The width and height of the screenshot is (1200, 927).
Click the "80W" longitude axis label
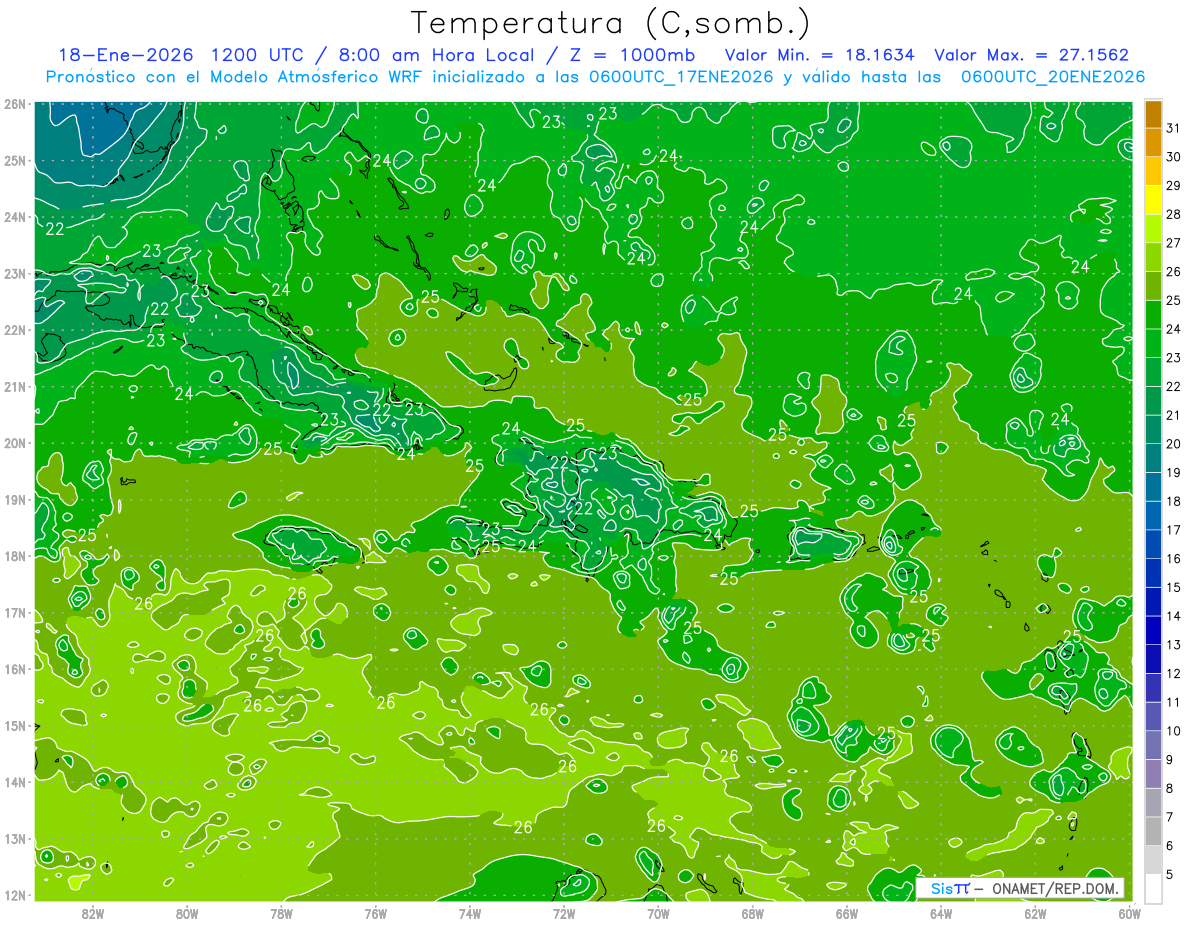tap(187, 913)
